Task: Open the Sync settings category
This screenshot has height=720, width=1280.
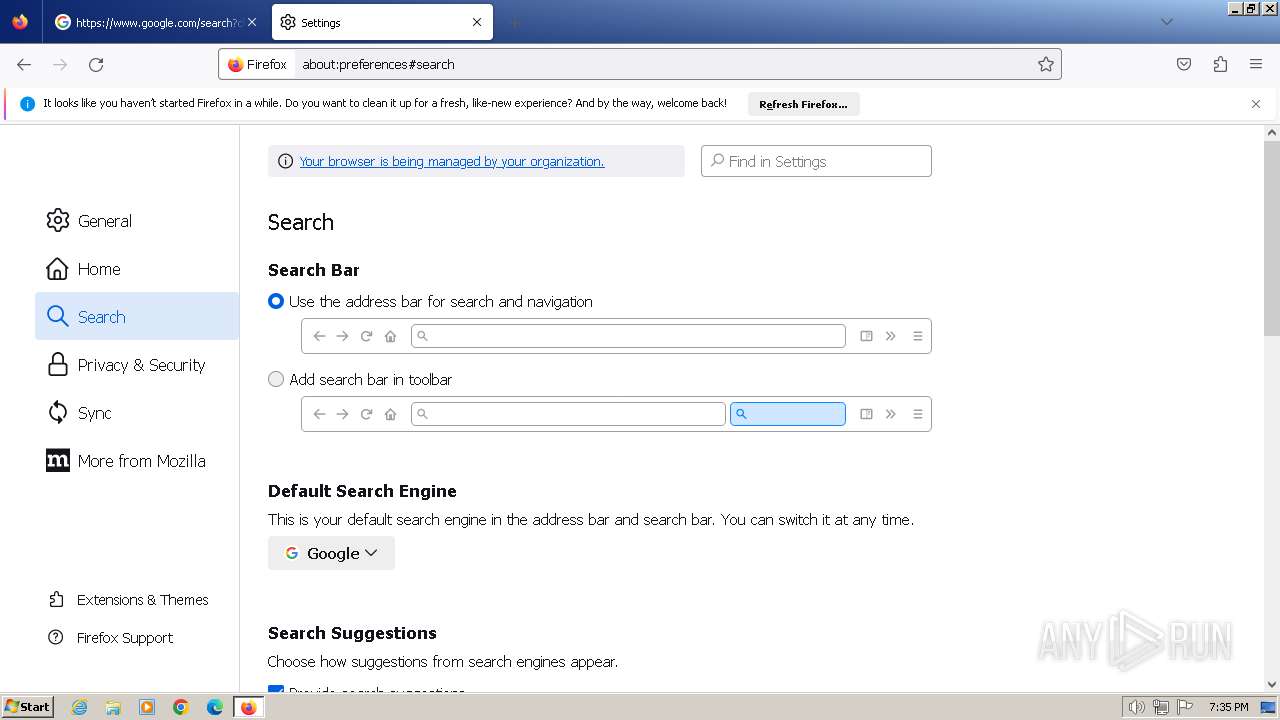Action: pos(137,413)
